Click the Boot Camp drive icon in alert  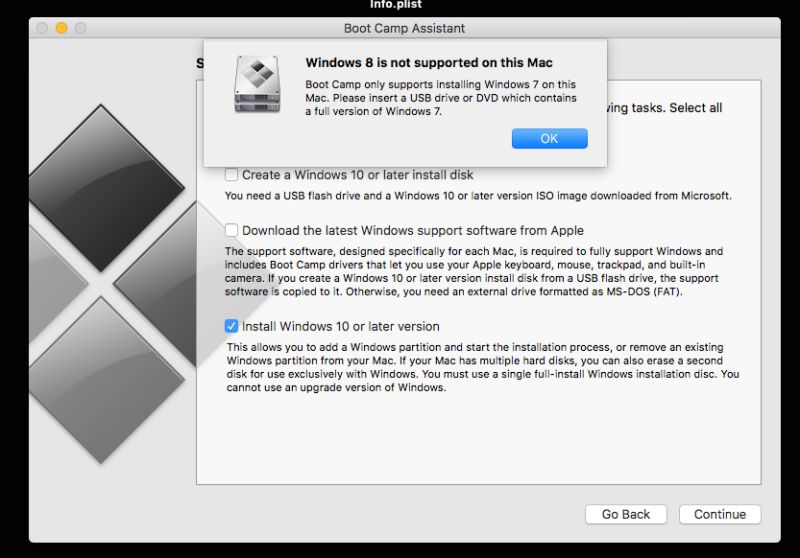pyautogui.click(x=257, y=84)
